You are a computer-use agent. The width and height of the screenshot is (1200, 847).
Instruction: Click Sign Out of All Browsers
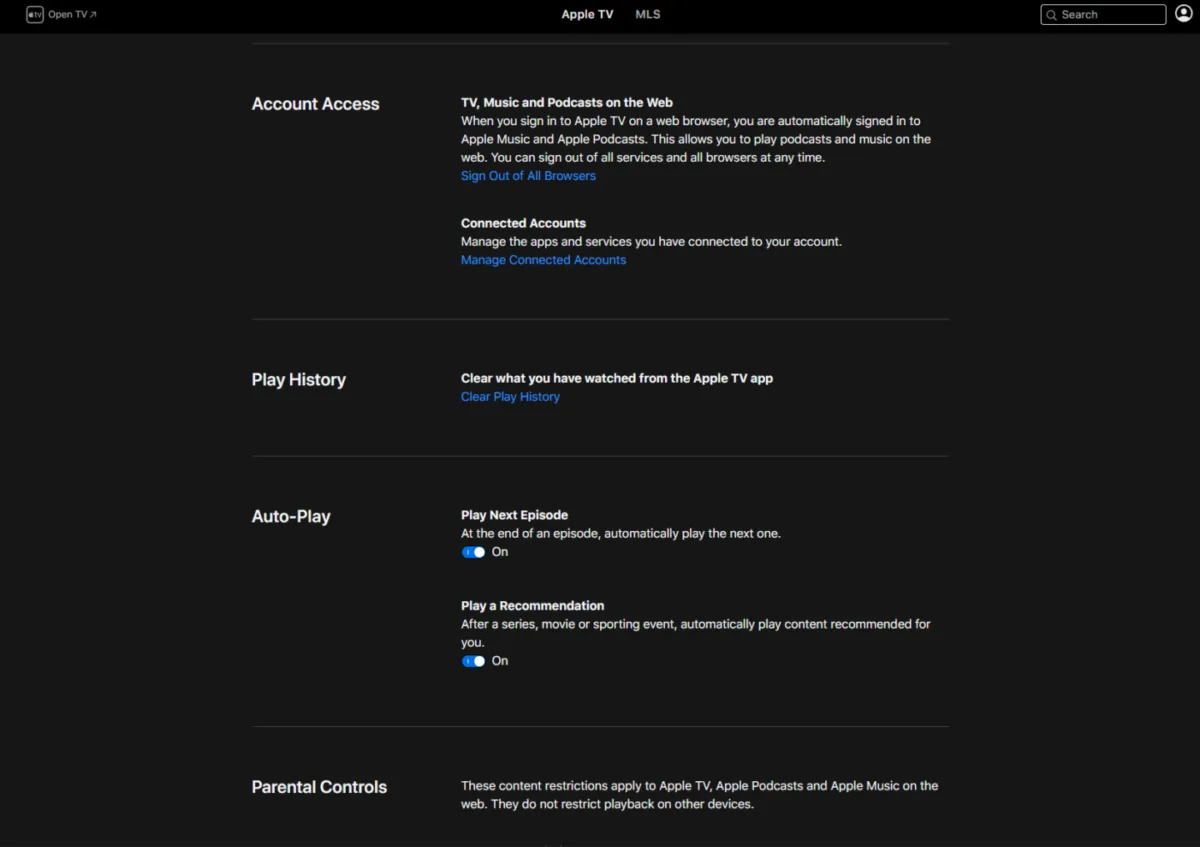point(528,176)
